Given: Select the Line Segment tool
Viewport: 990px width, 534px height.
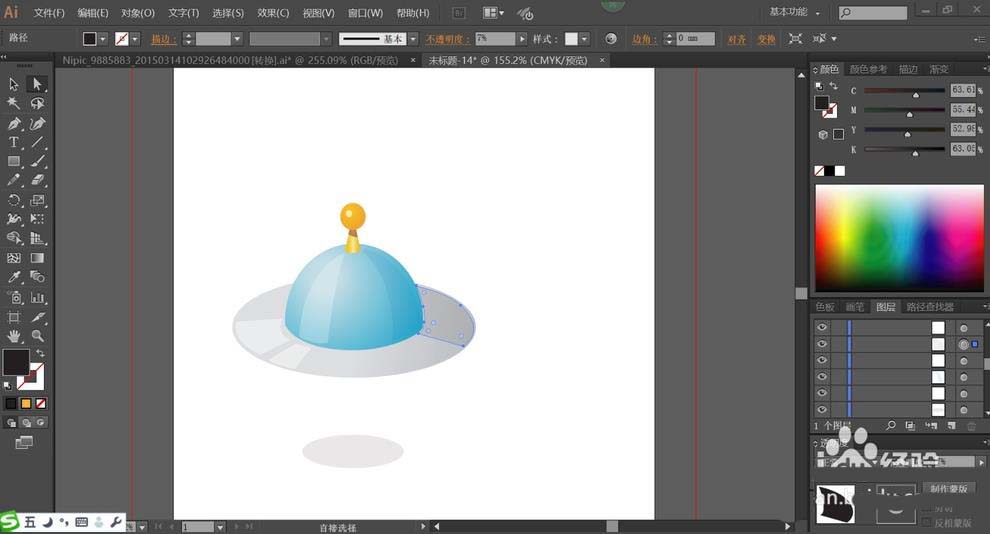Looking at the screenshot, I should [x=37, y=143].
